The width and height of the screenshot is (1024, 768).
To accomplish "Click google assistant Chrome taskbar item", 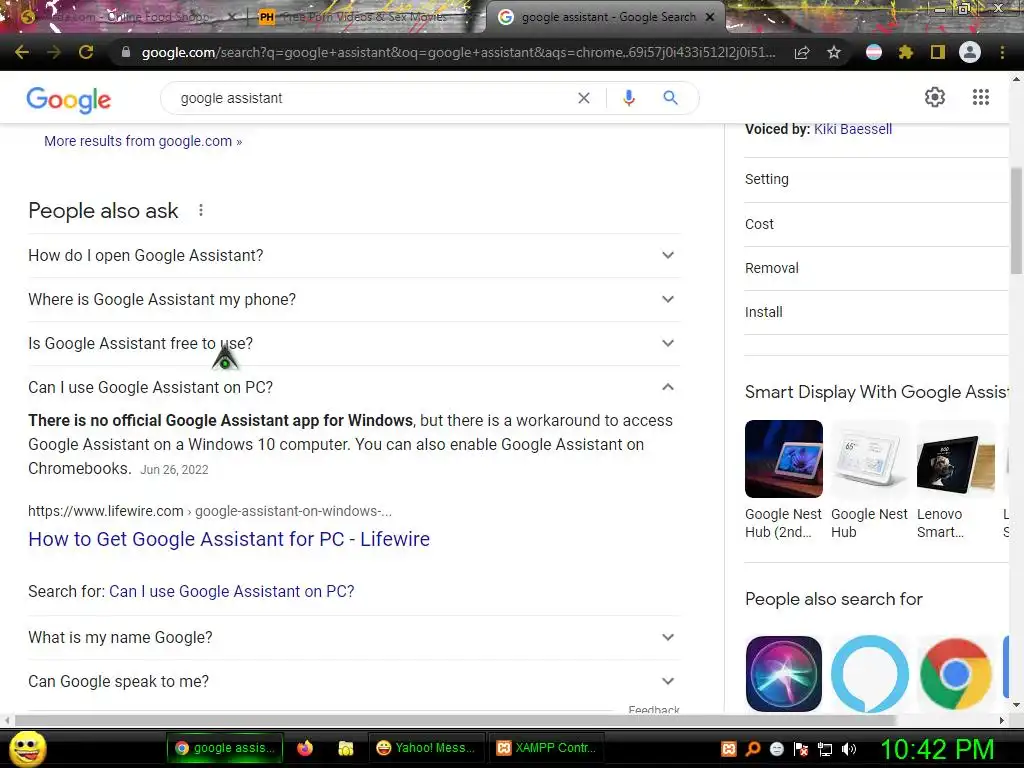I will click(225, 748).
